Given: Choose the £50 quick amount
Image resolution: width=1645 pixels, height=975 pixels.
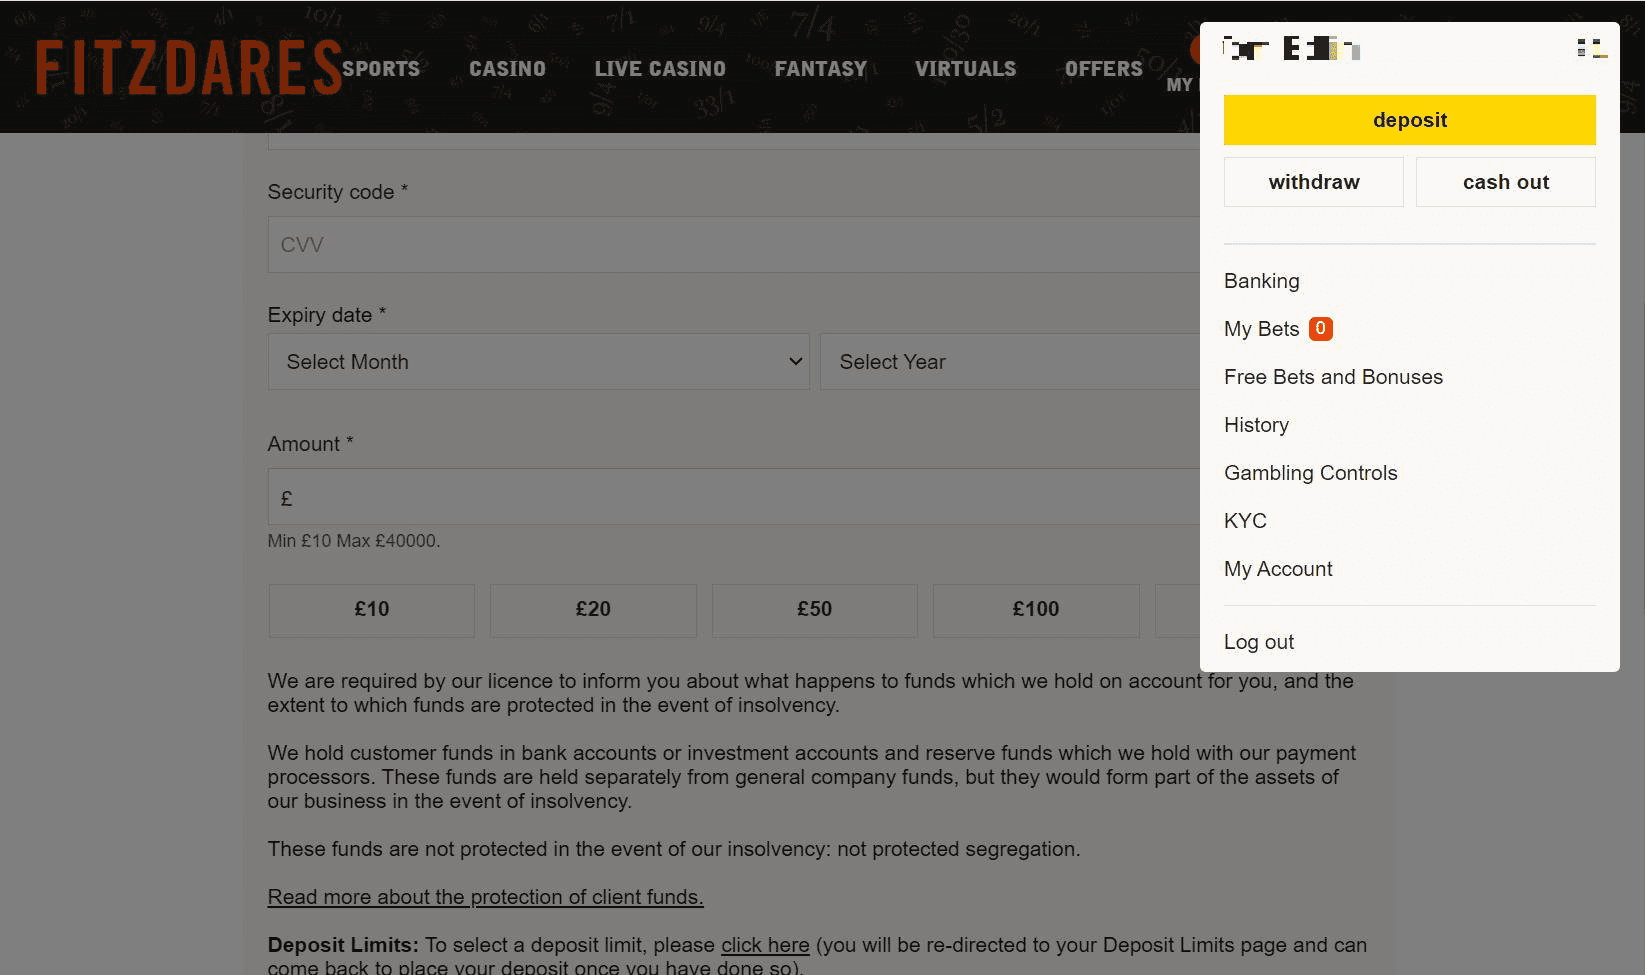Looking at the screenshot, I should (814, 610).
